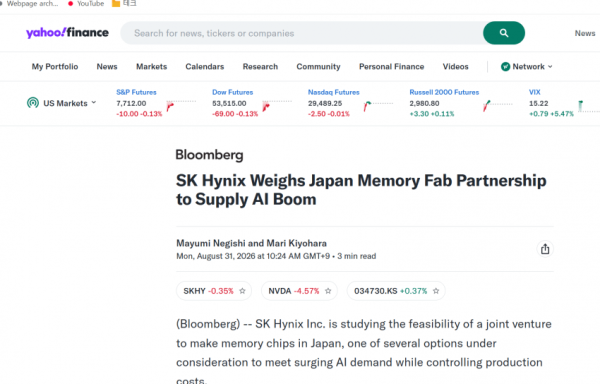Screen dimensions: 600x384
Task: Click the Nasdaq Futures value 29,489.25
Action: pos(325,103)
